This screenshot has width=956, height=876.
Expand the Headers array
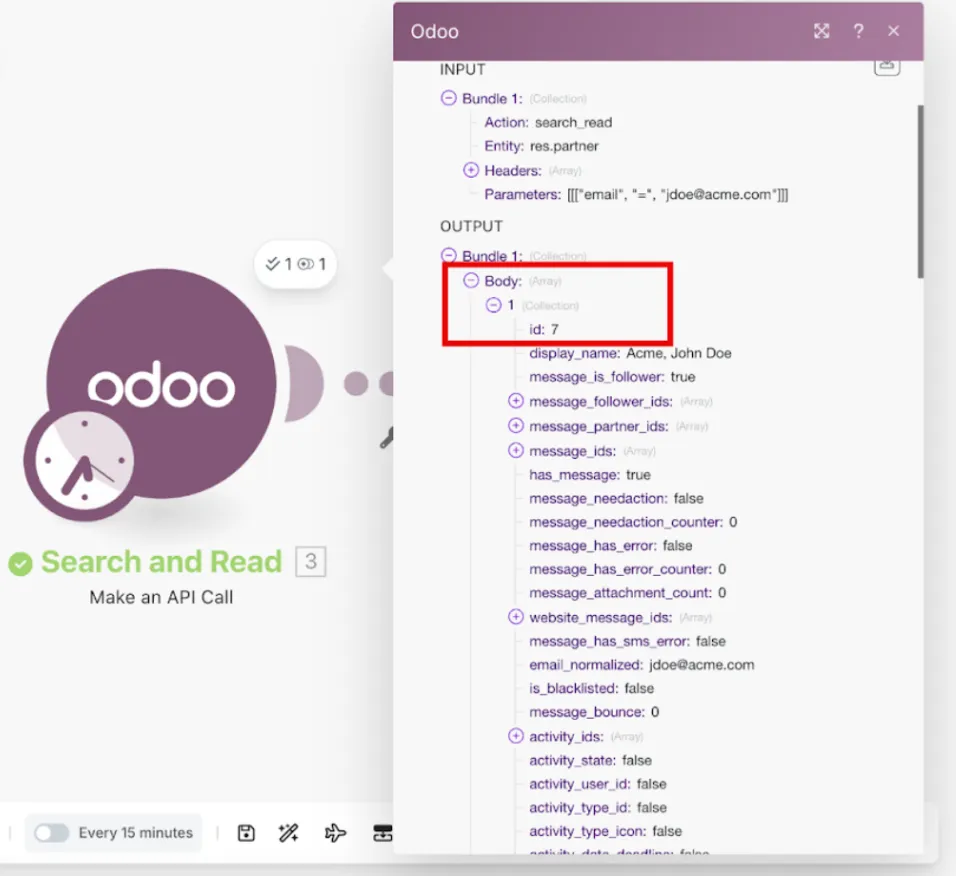[471, 170]
